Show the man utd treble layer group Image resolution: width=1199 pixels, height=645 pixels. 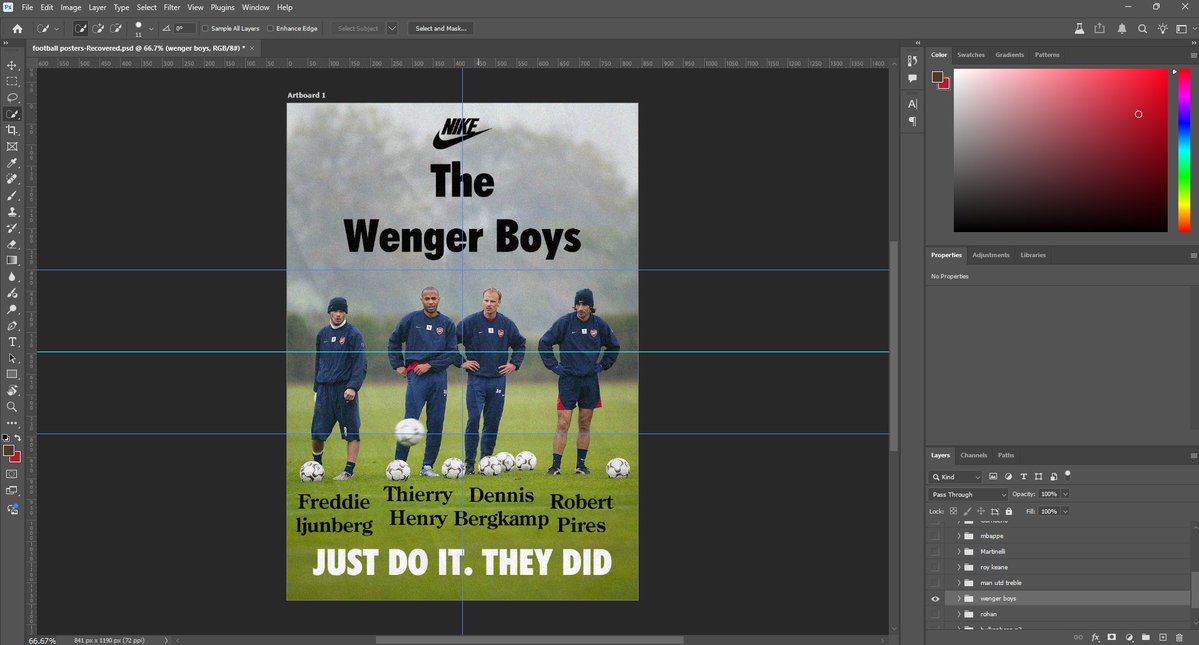(935, 582)
